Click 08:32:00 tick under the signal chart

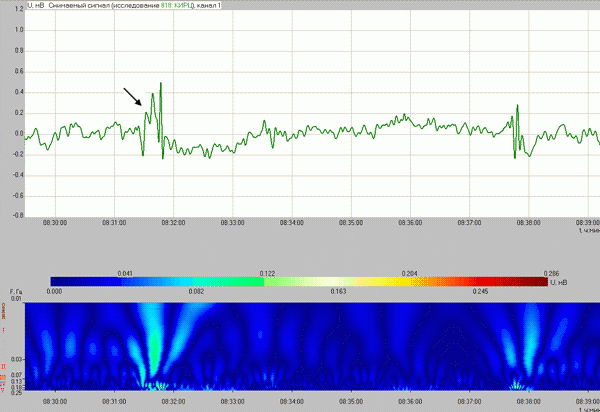(173, 223)
